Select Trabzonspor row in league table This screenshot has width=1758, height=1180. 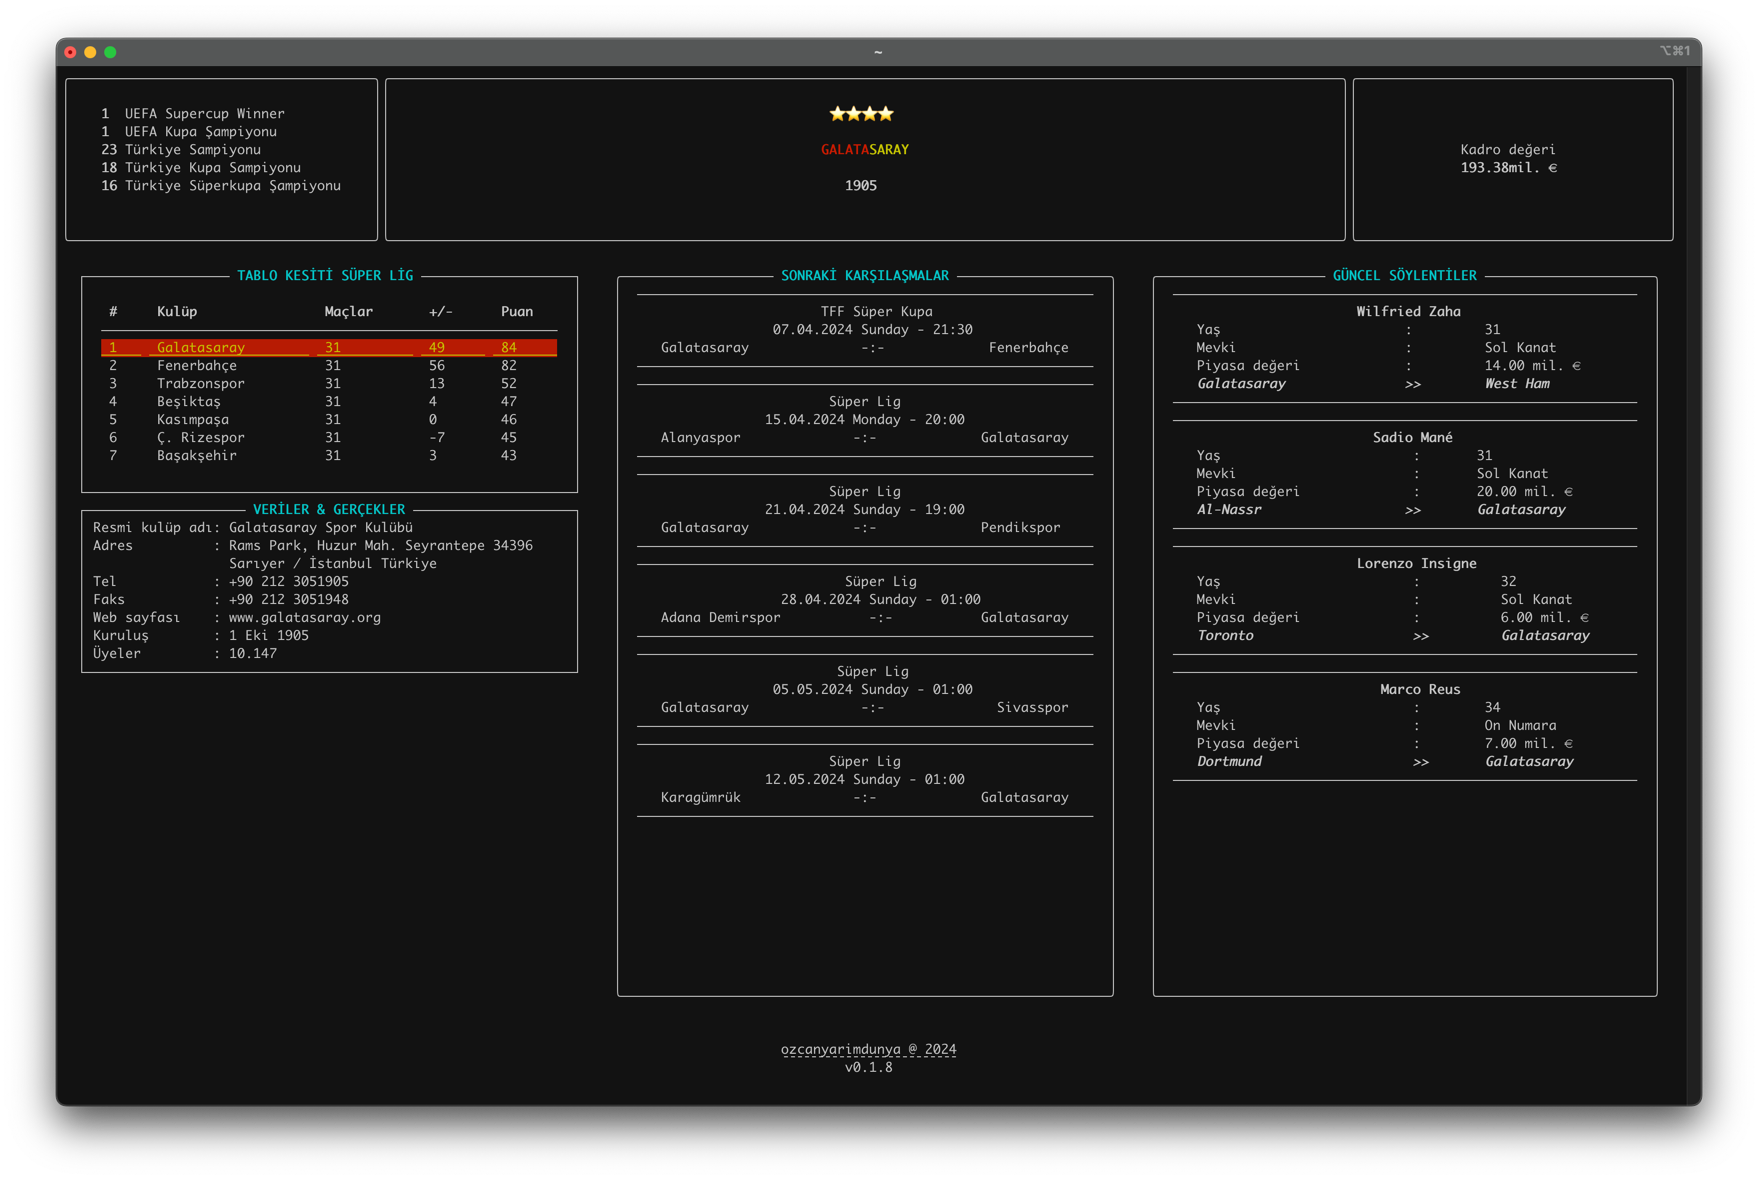[x=329, y=383]
